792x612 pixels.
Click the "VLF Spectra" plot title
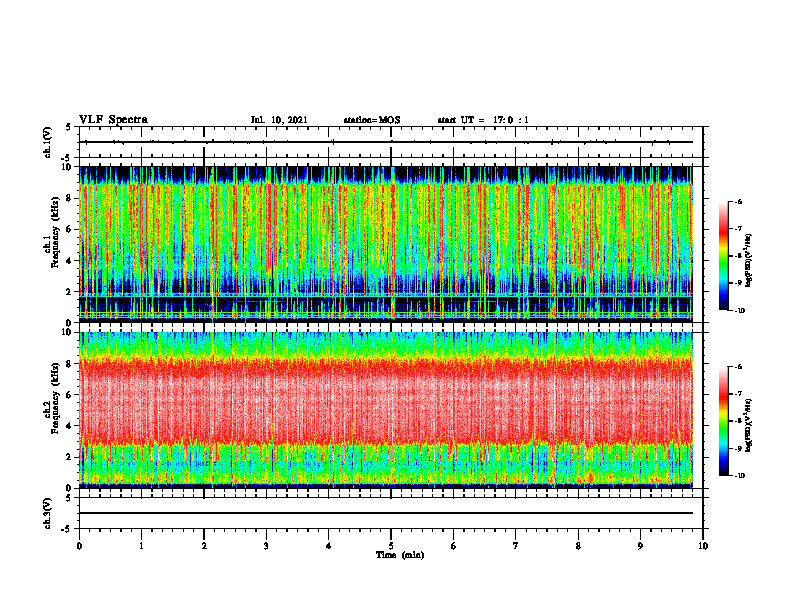pyautogui.click(x=113, y=120)
